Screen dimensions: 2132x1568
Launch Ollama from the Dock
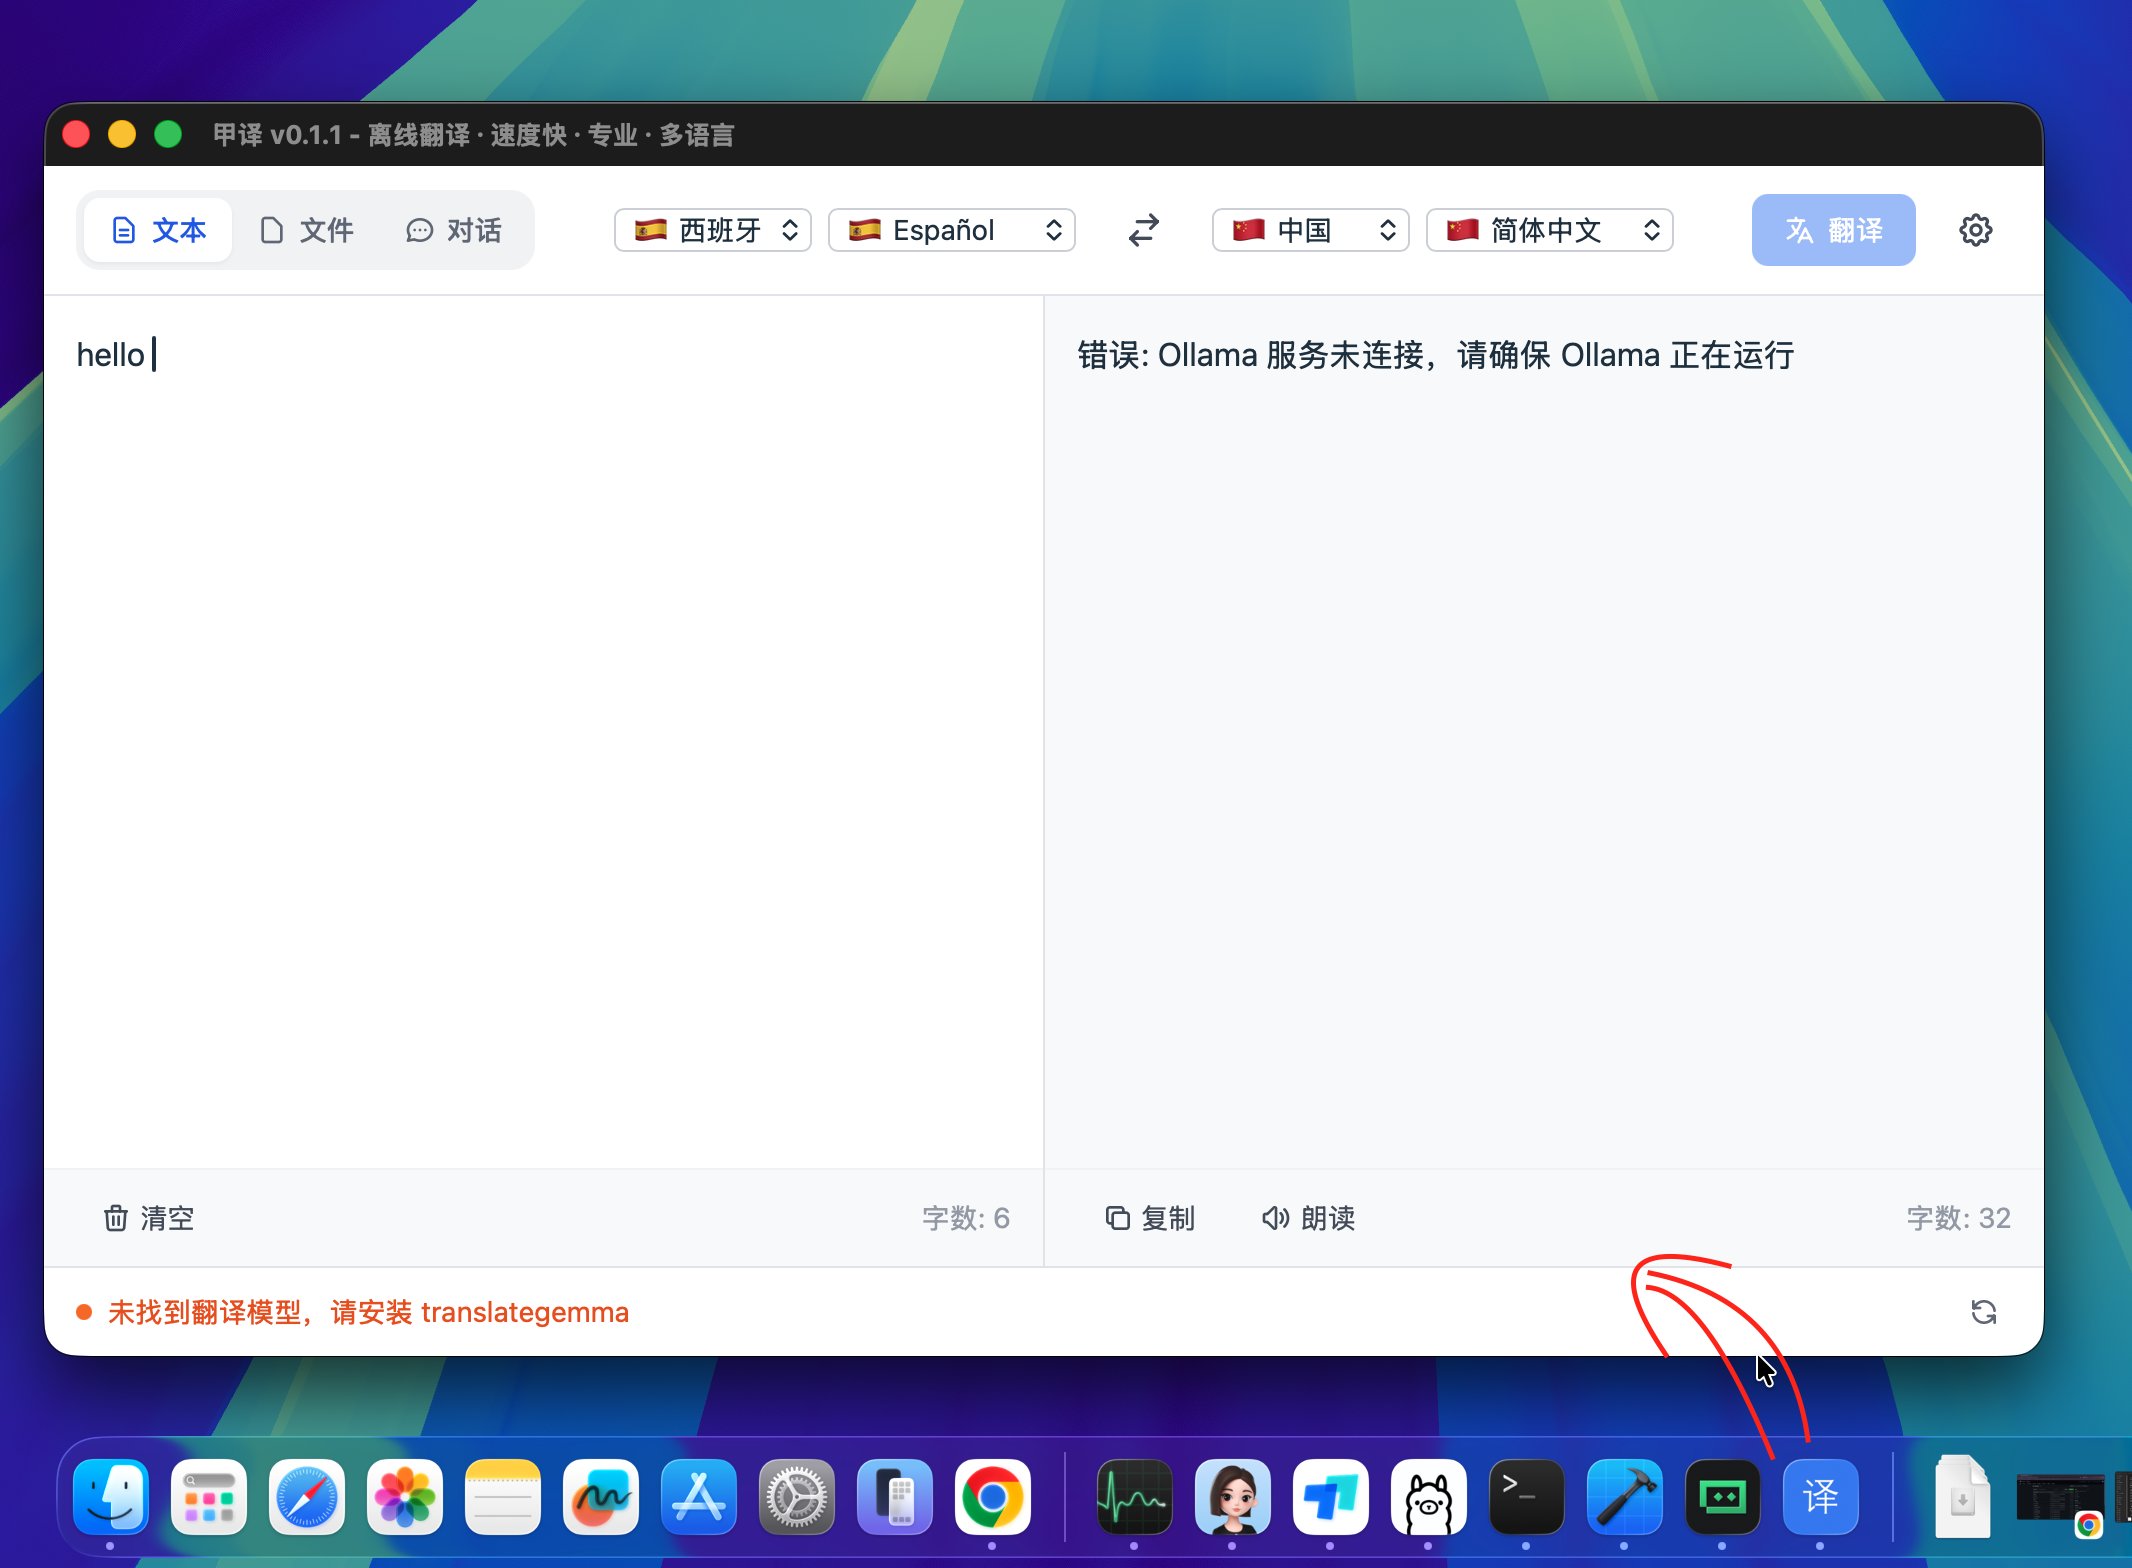[x=1428, y=1497]
